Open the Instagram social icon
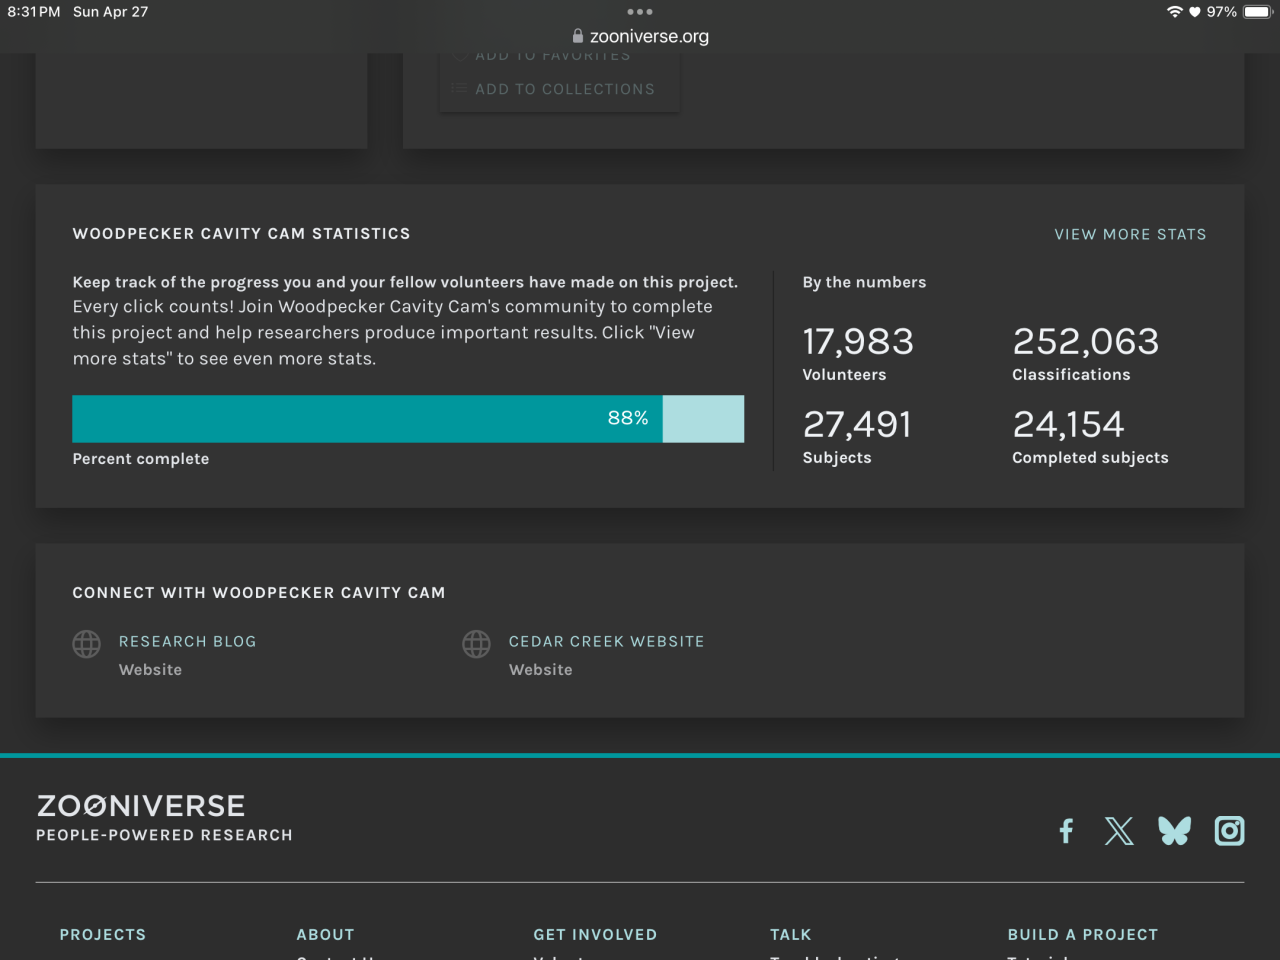The width and height of the screenshot is (1280, 960). point(1229,831)
